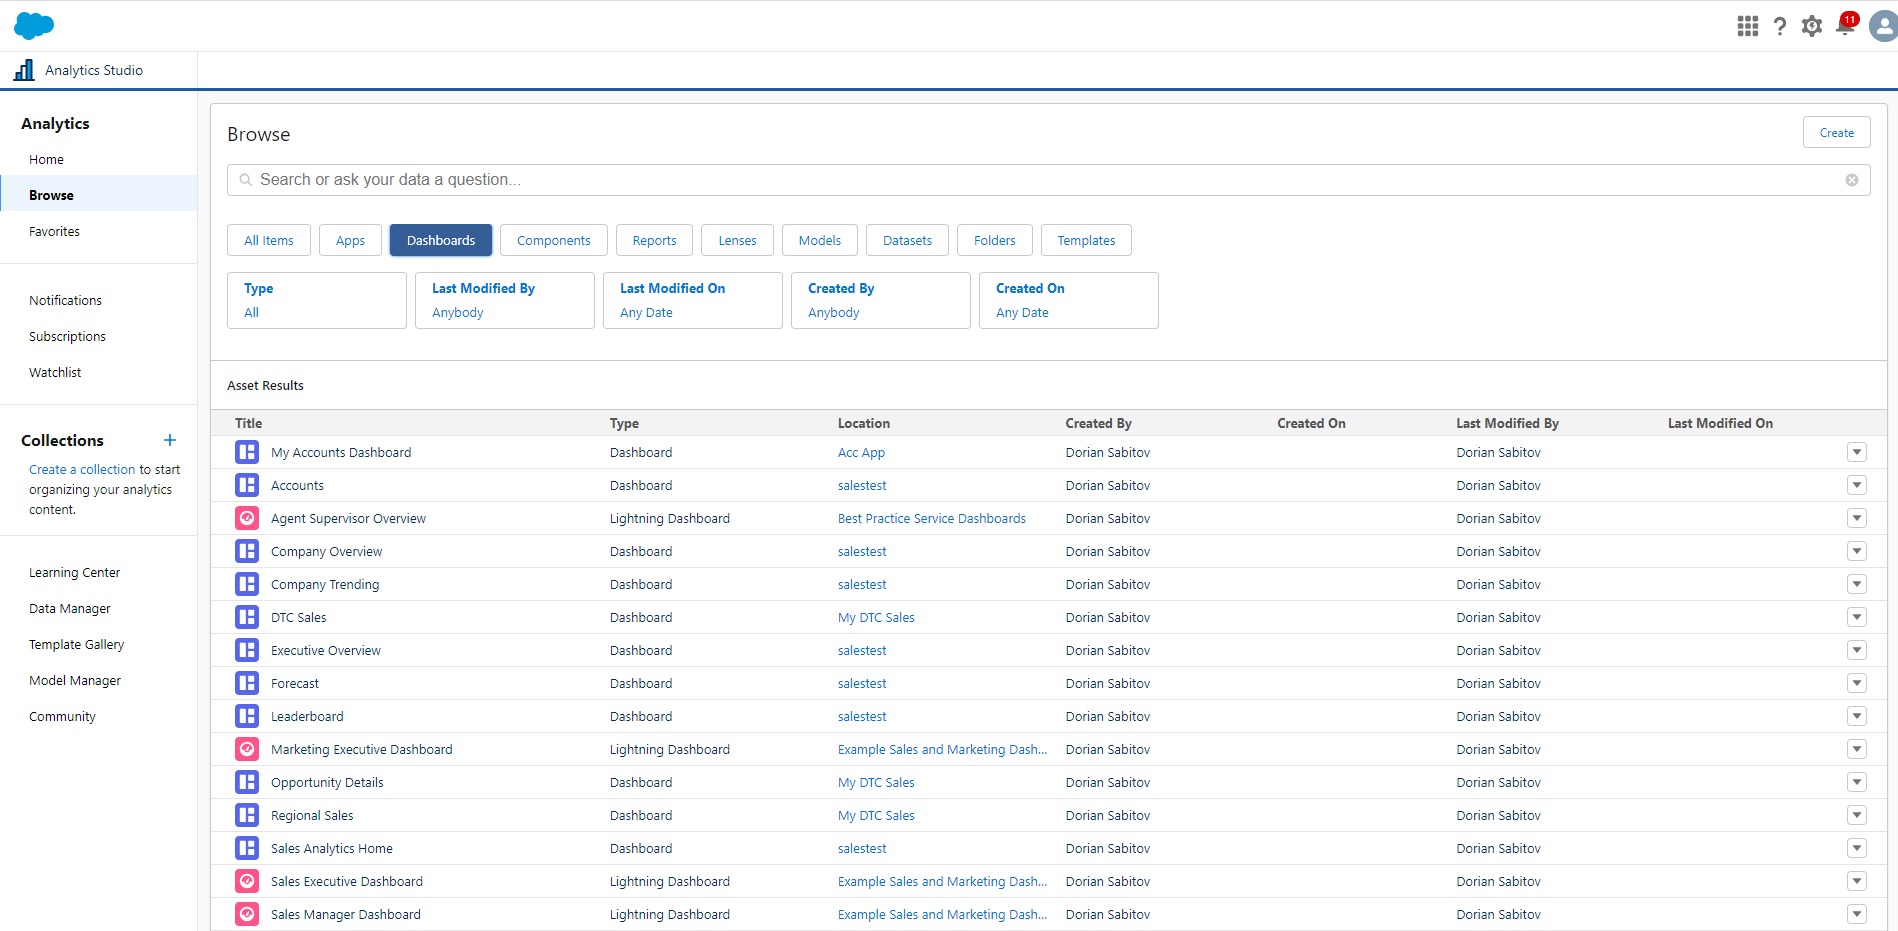Open the notifications bell icon
The image size is (1898, 931).
click(x=1845, y=26)
